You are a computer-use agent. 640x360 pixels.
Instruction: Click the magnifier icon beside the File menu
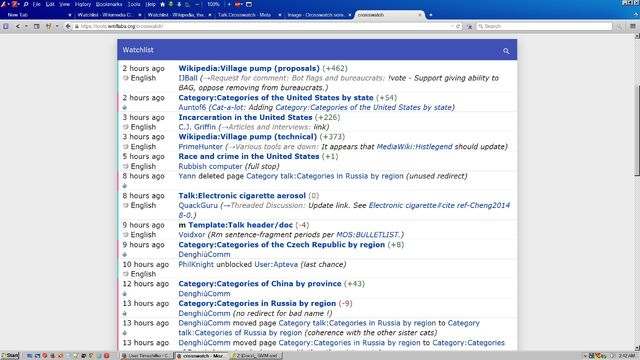click(26, 4)
